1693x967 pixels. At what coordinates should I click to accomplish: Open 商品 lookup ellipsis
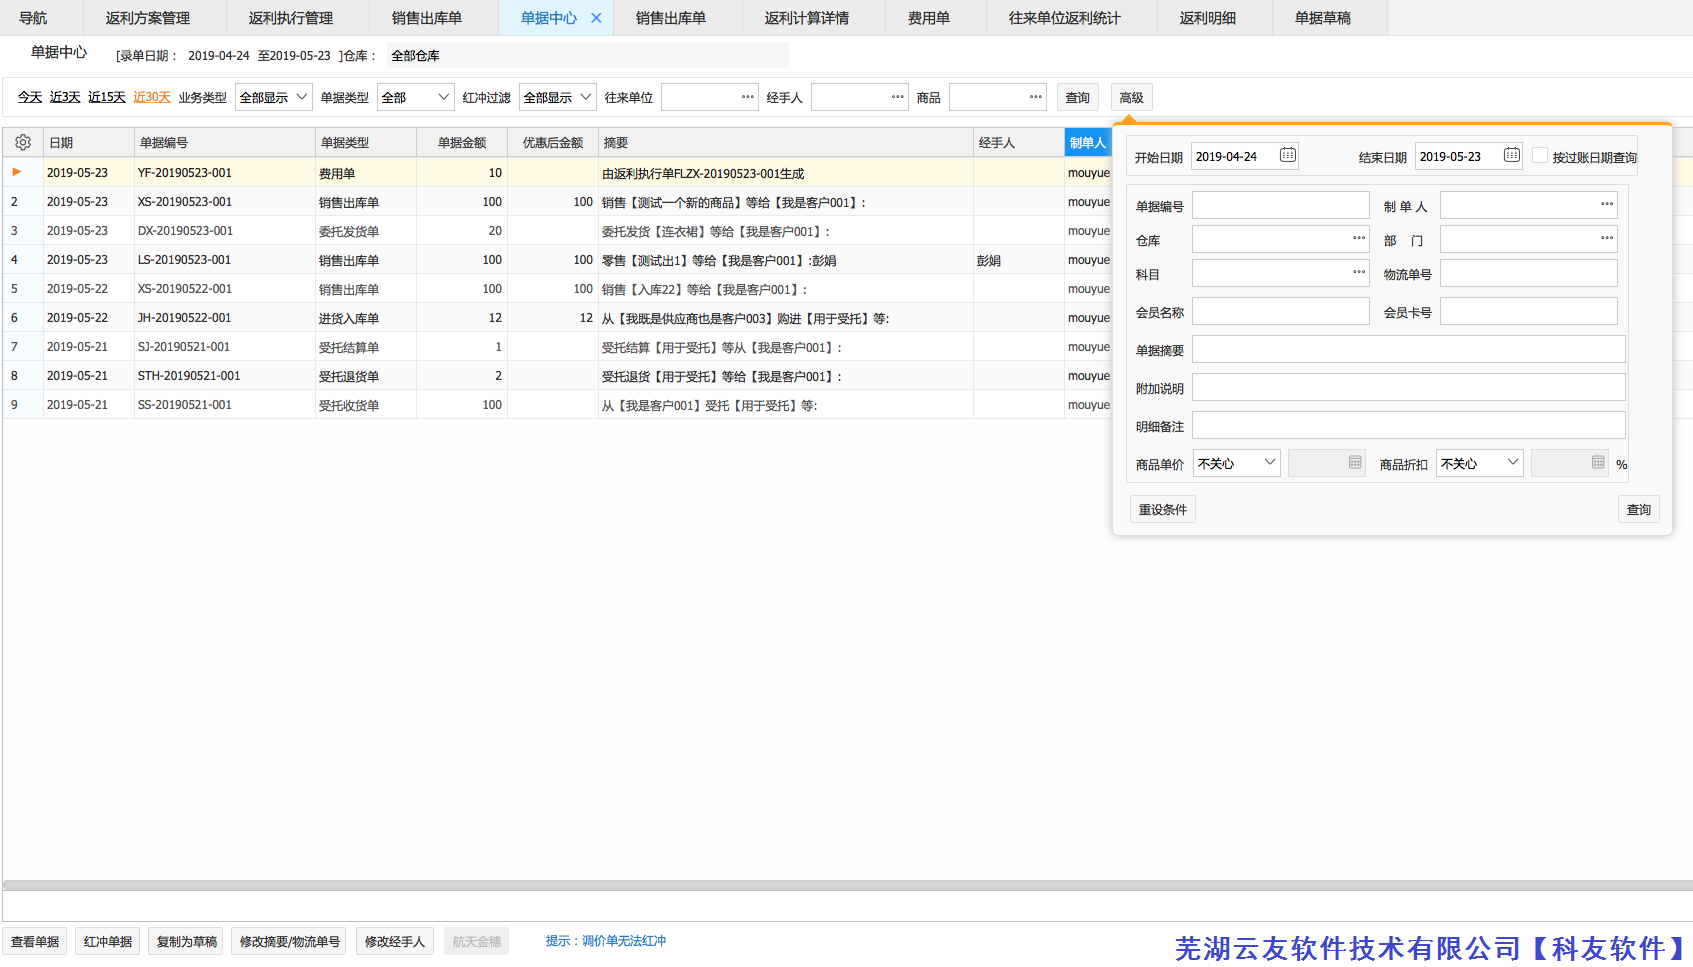pyautogui.click(x=1035, y=97)
